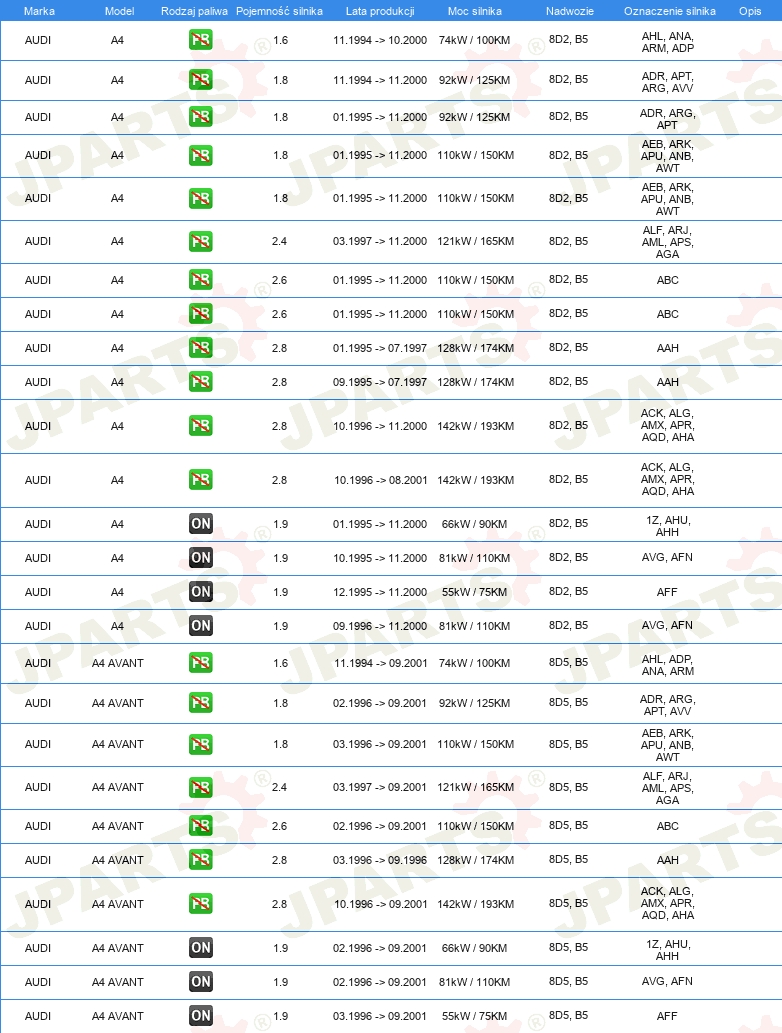Screen dimensions: 782x1033
Task: Click petrol icon in A4 AVANT 1.8 110kW row
Action: pos(200,744)
